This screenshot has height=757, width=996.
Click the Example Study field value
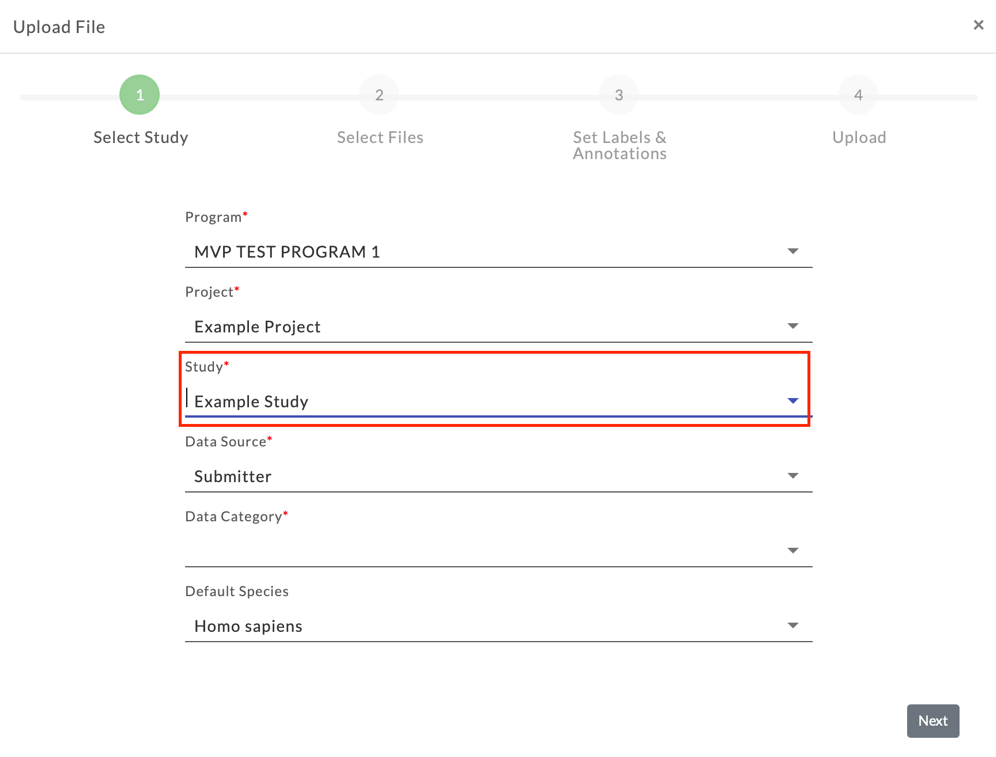[251, 402]
